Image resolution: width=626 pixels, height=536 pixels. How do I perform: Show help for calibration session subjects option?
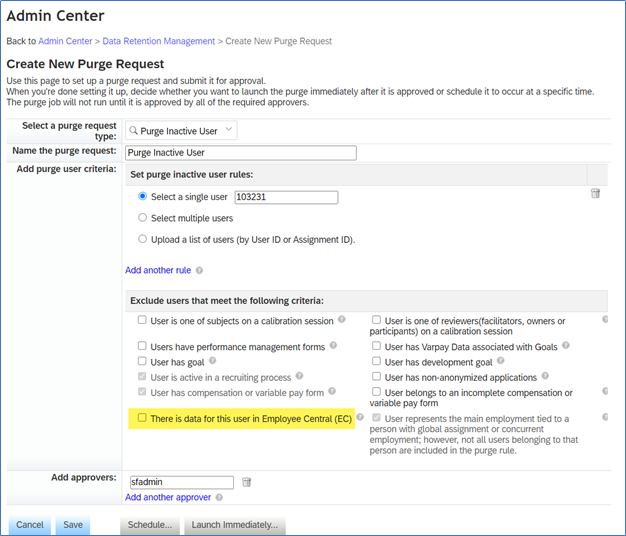click(x=342, y=319)
